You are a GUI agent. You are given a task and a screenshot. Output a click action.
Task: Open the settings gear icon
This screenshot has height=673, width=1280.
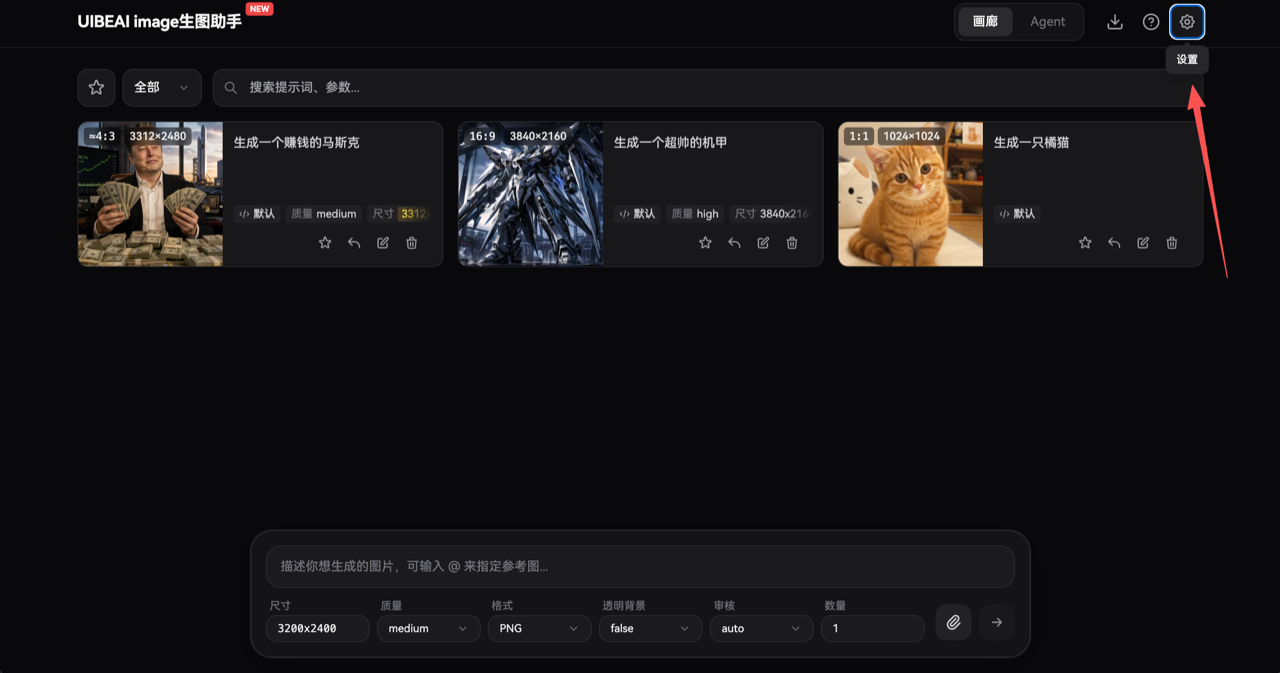1187,22
